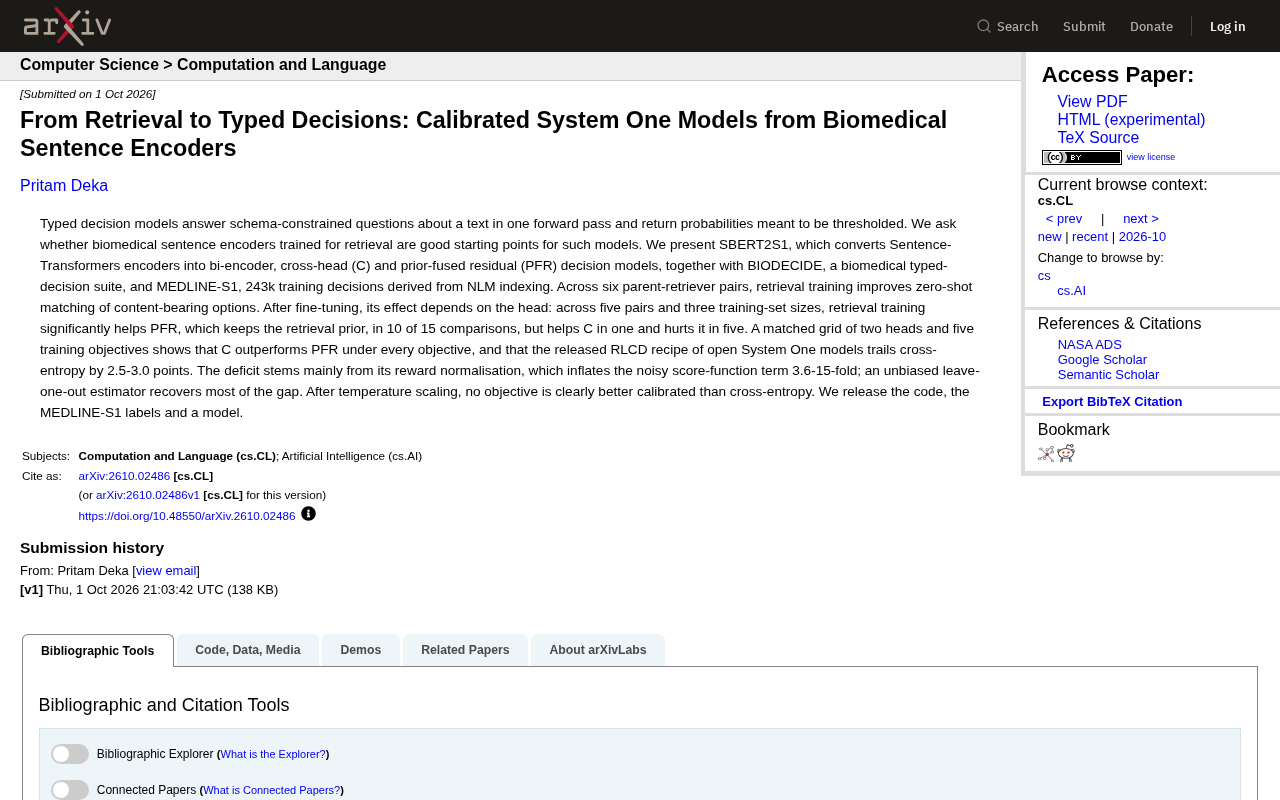Click Donate in the top navigation
The image size is (1280, 800).
(1151, 26)
